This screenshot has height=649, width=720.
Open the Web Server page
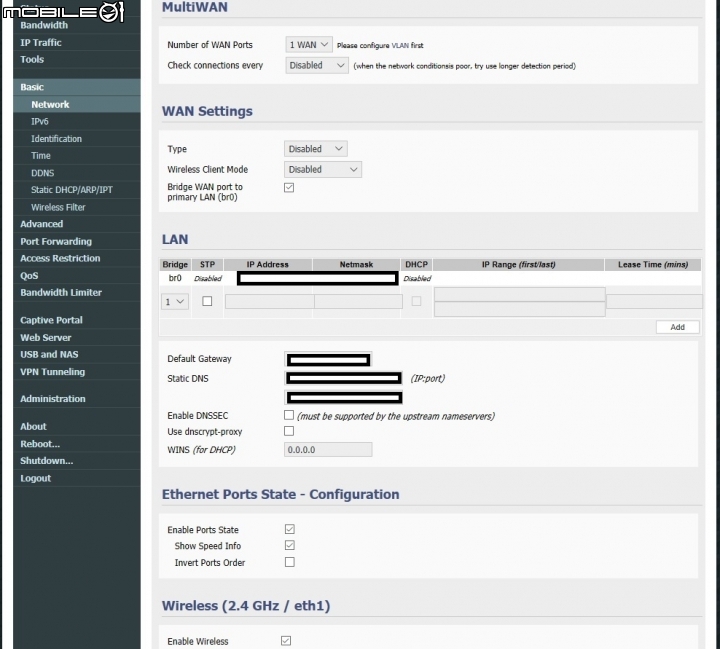tap(45, 338)
